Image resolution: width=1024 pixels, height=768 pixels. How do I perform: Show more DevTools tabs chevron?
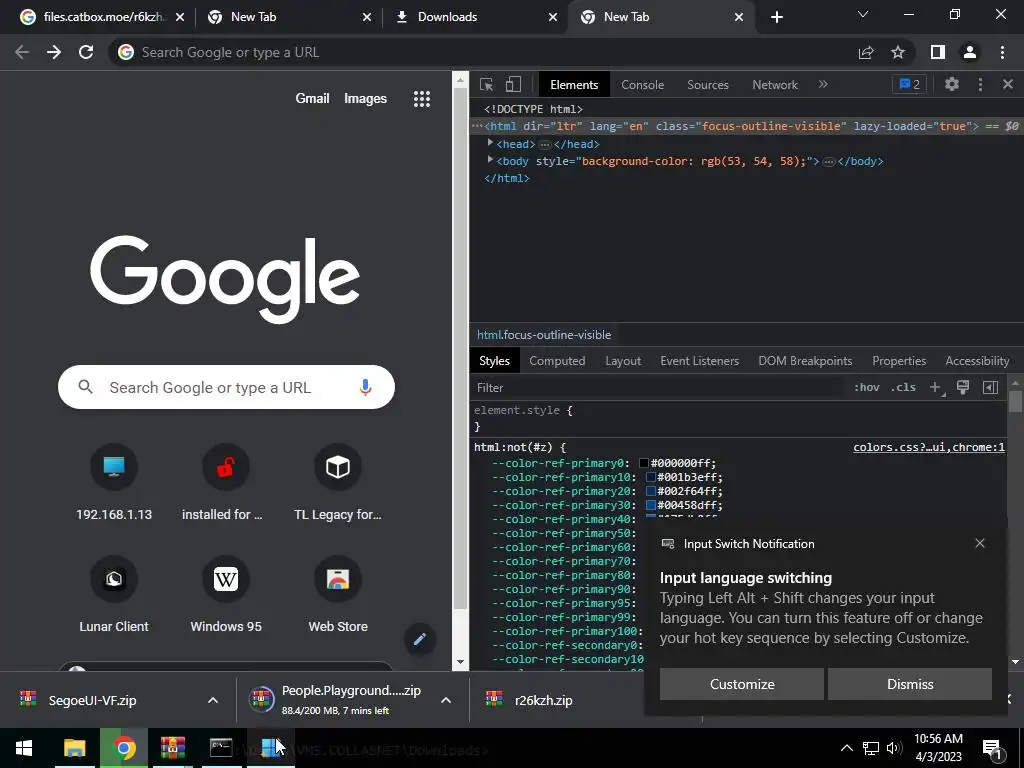pos(823,84)
